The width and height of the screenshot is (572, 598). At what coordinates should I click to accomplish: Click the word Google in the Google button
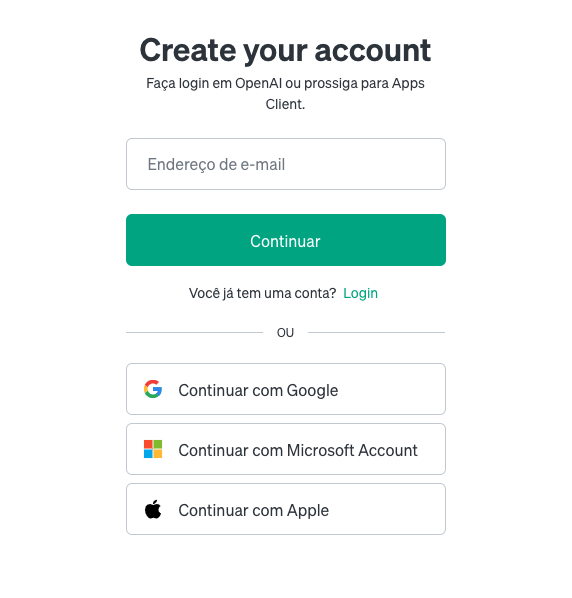pyautogui.click(x=312, y=391)
